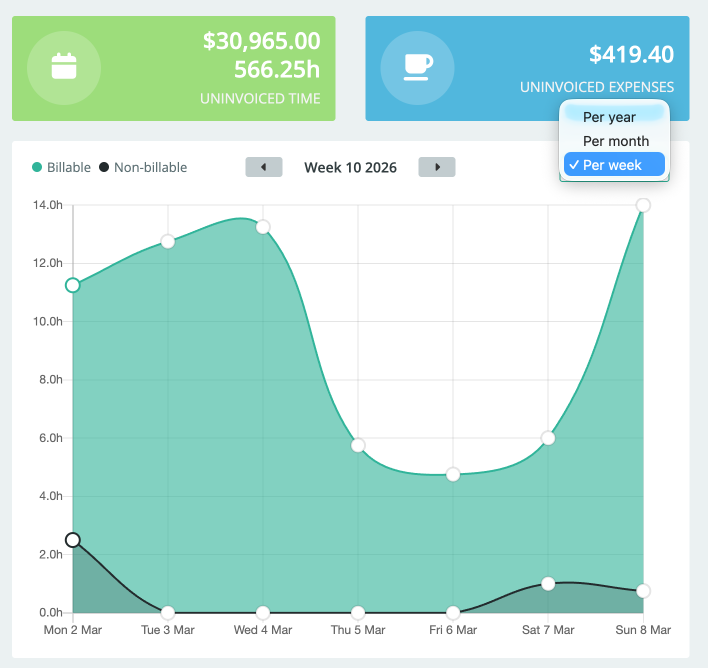The height and width of the screenshot is (668, 708).
Task: Click the Fri 6 Mar axis label
Action: pos(453,630)
